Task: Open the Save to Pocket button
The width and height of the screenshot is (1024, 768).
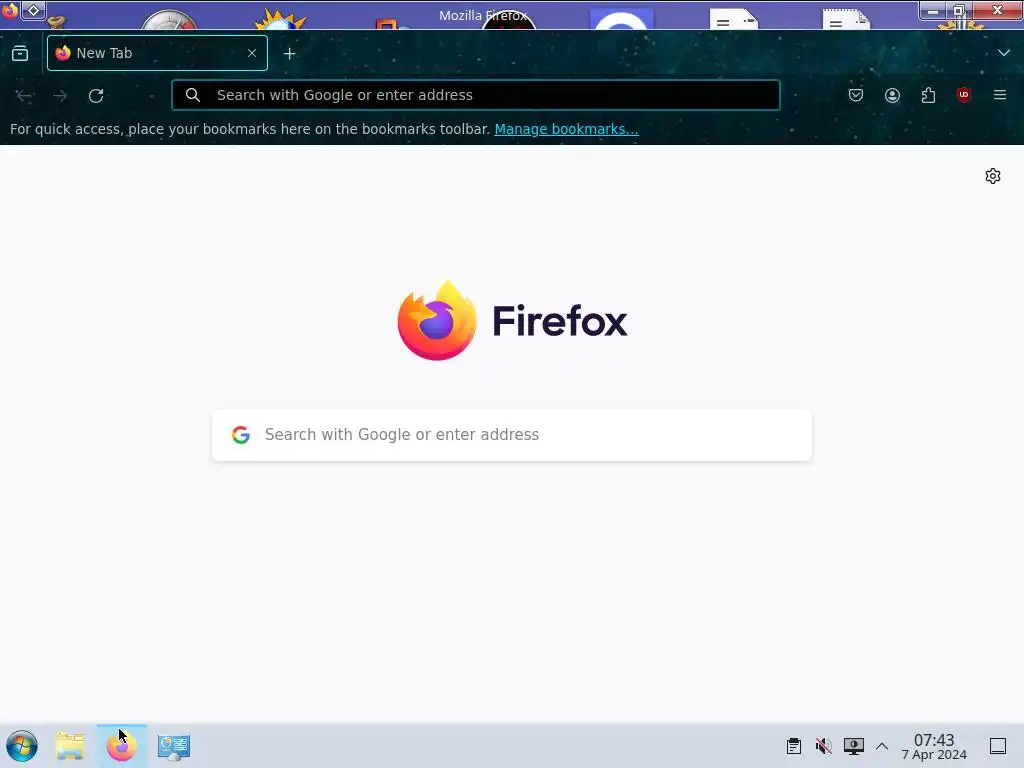Action: click(856, 95)
